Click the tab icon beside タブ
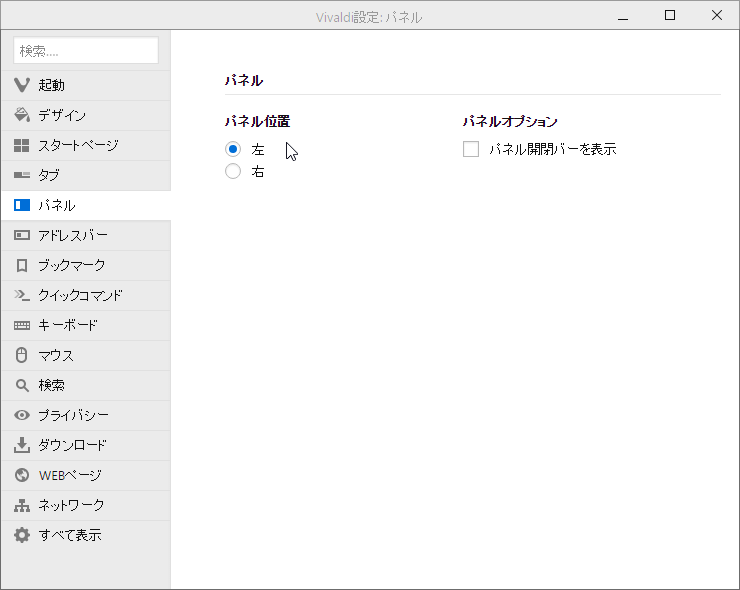Image resolution: width=740 pixels, height=590 pixels. tap(22, 175)
